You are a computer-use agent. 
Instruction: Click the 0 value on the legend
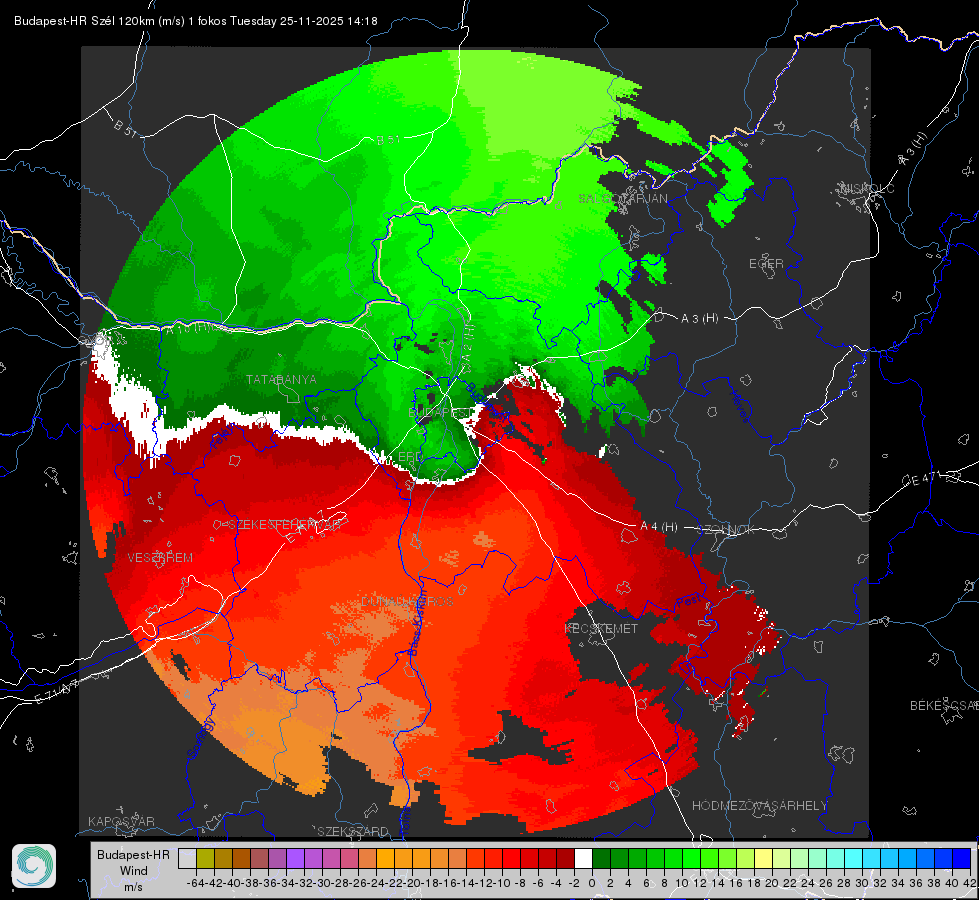pos(592,883)
